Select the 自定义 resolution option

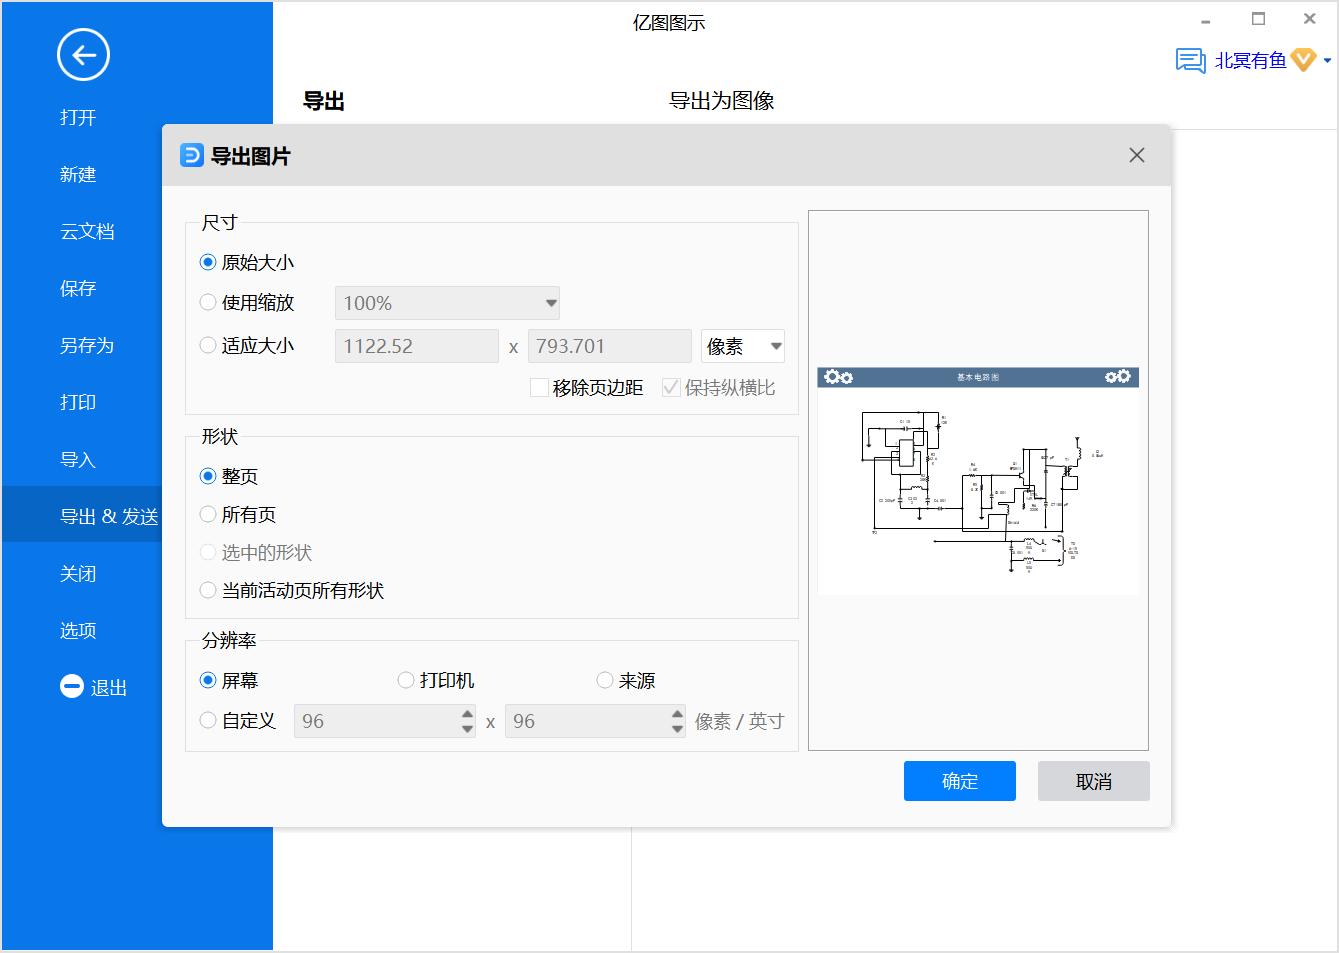(x=207, y=720)
